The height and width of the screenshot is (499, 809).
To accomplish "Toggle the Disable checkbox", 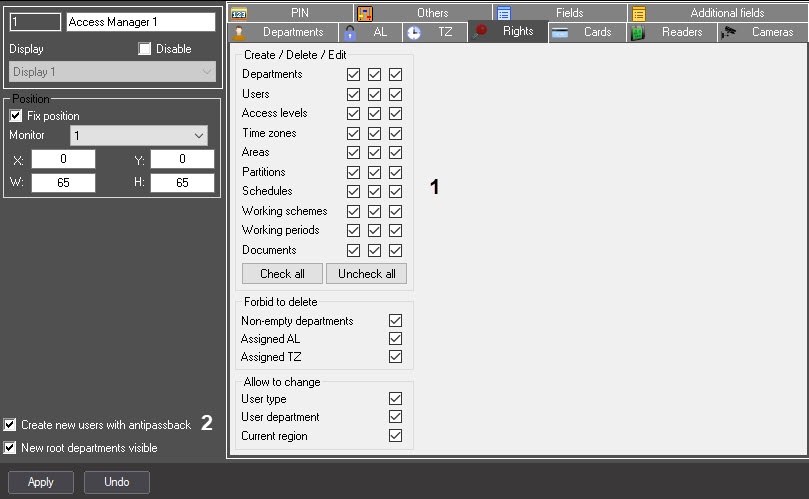I will click(x=144, y=49).
